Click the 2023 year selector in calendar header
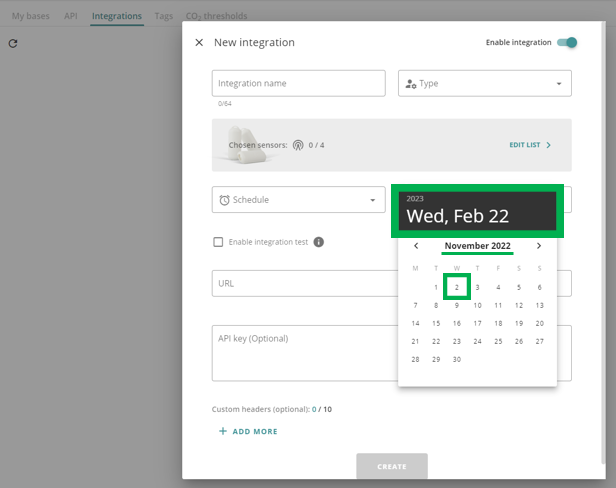The width and height of the screenshot is (616, 488). (415, 199)
